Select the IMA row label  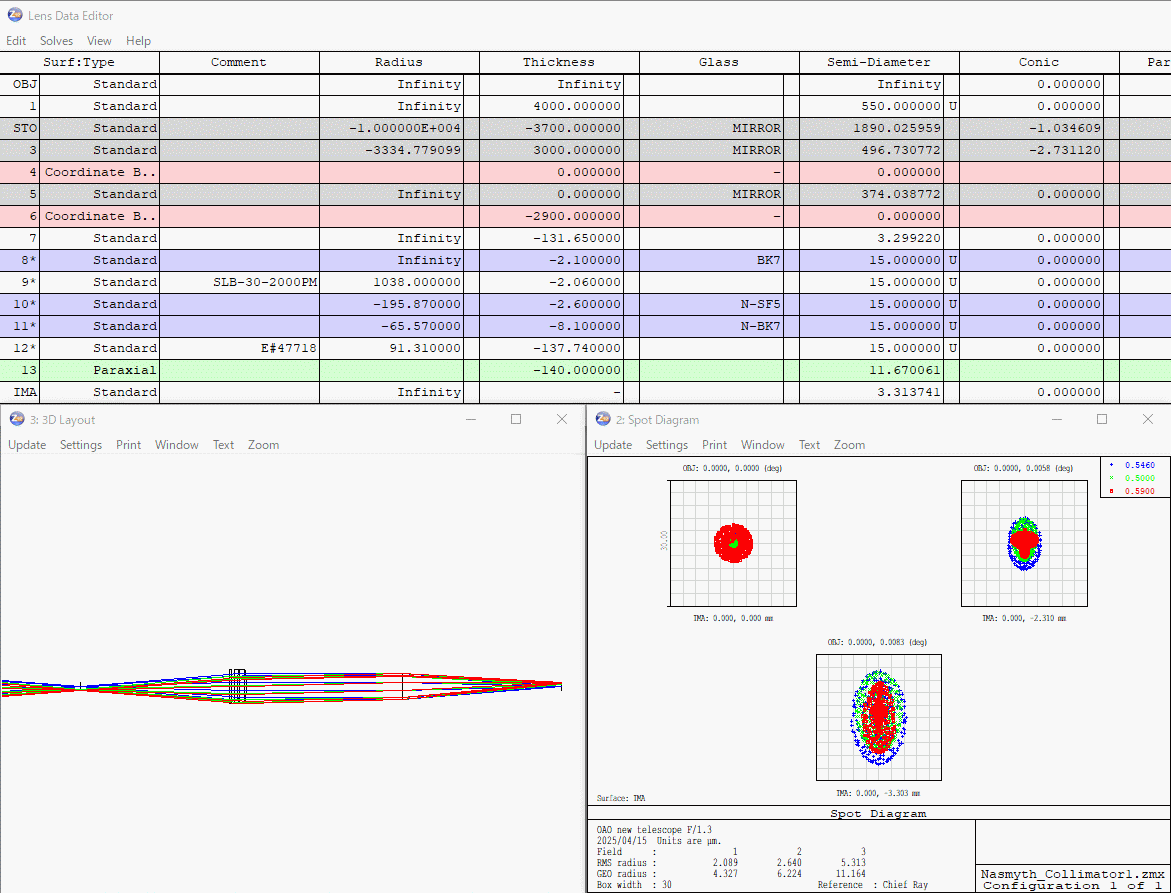(x=20, y=392)
